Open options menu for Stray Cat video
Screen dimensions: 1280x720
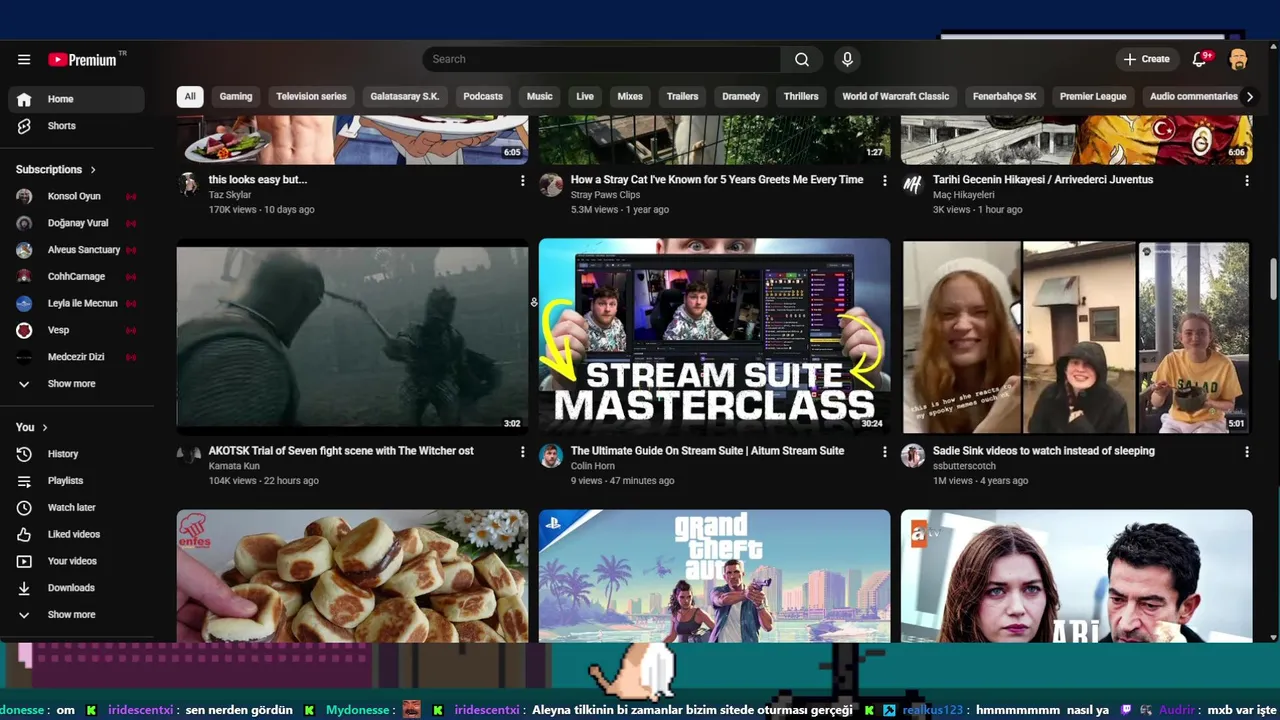(x=884, y=181)
